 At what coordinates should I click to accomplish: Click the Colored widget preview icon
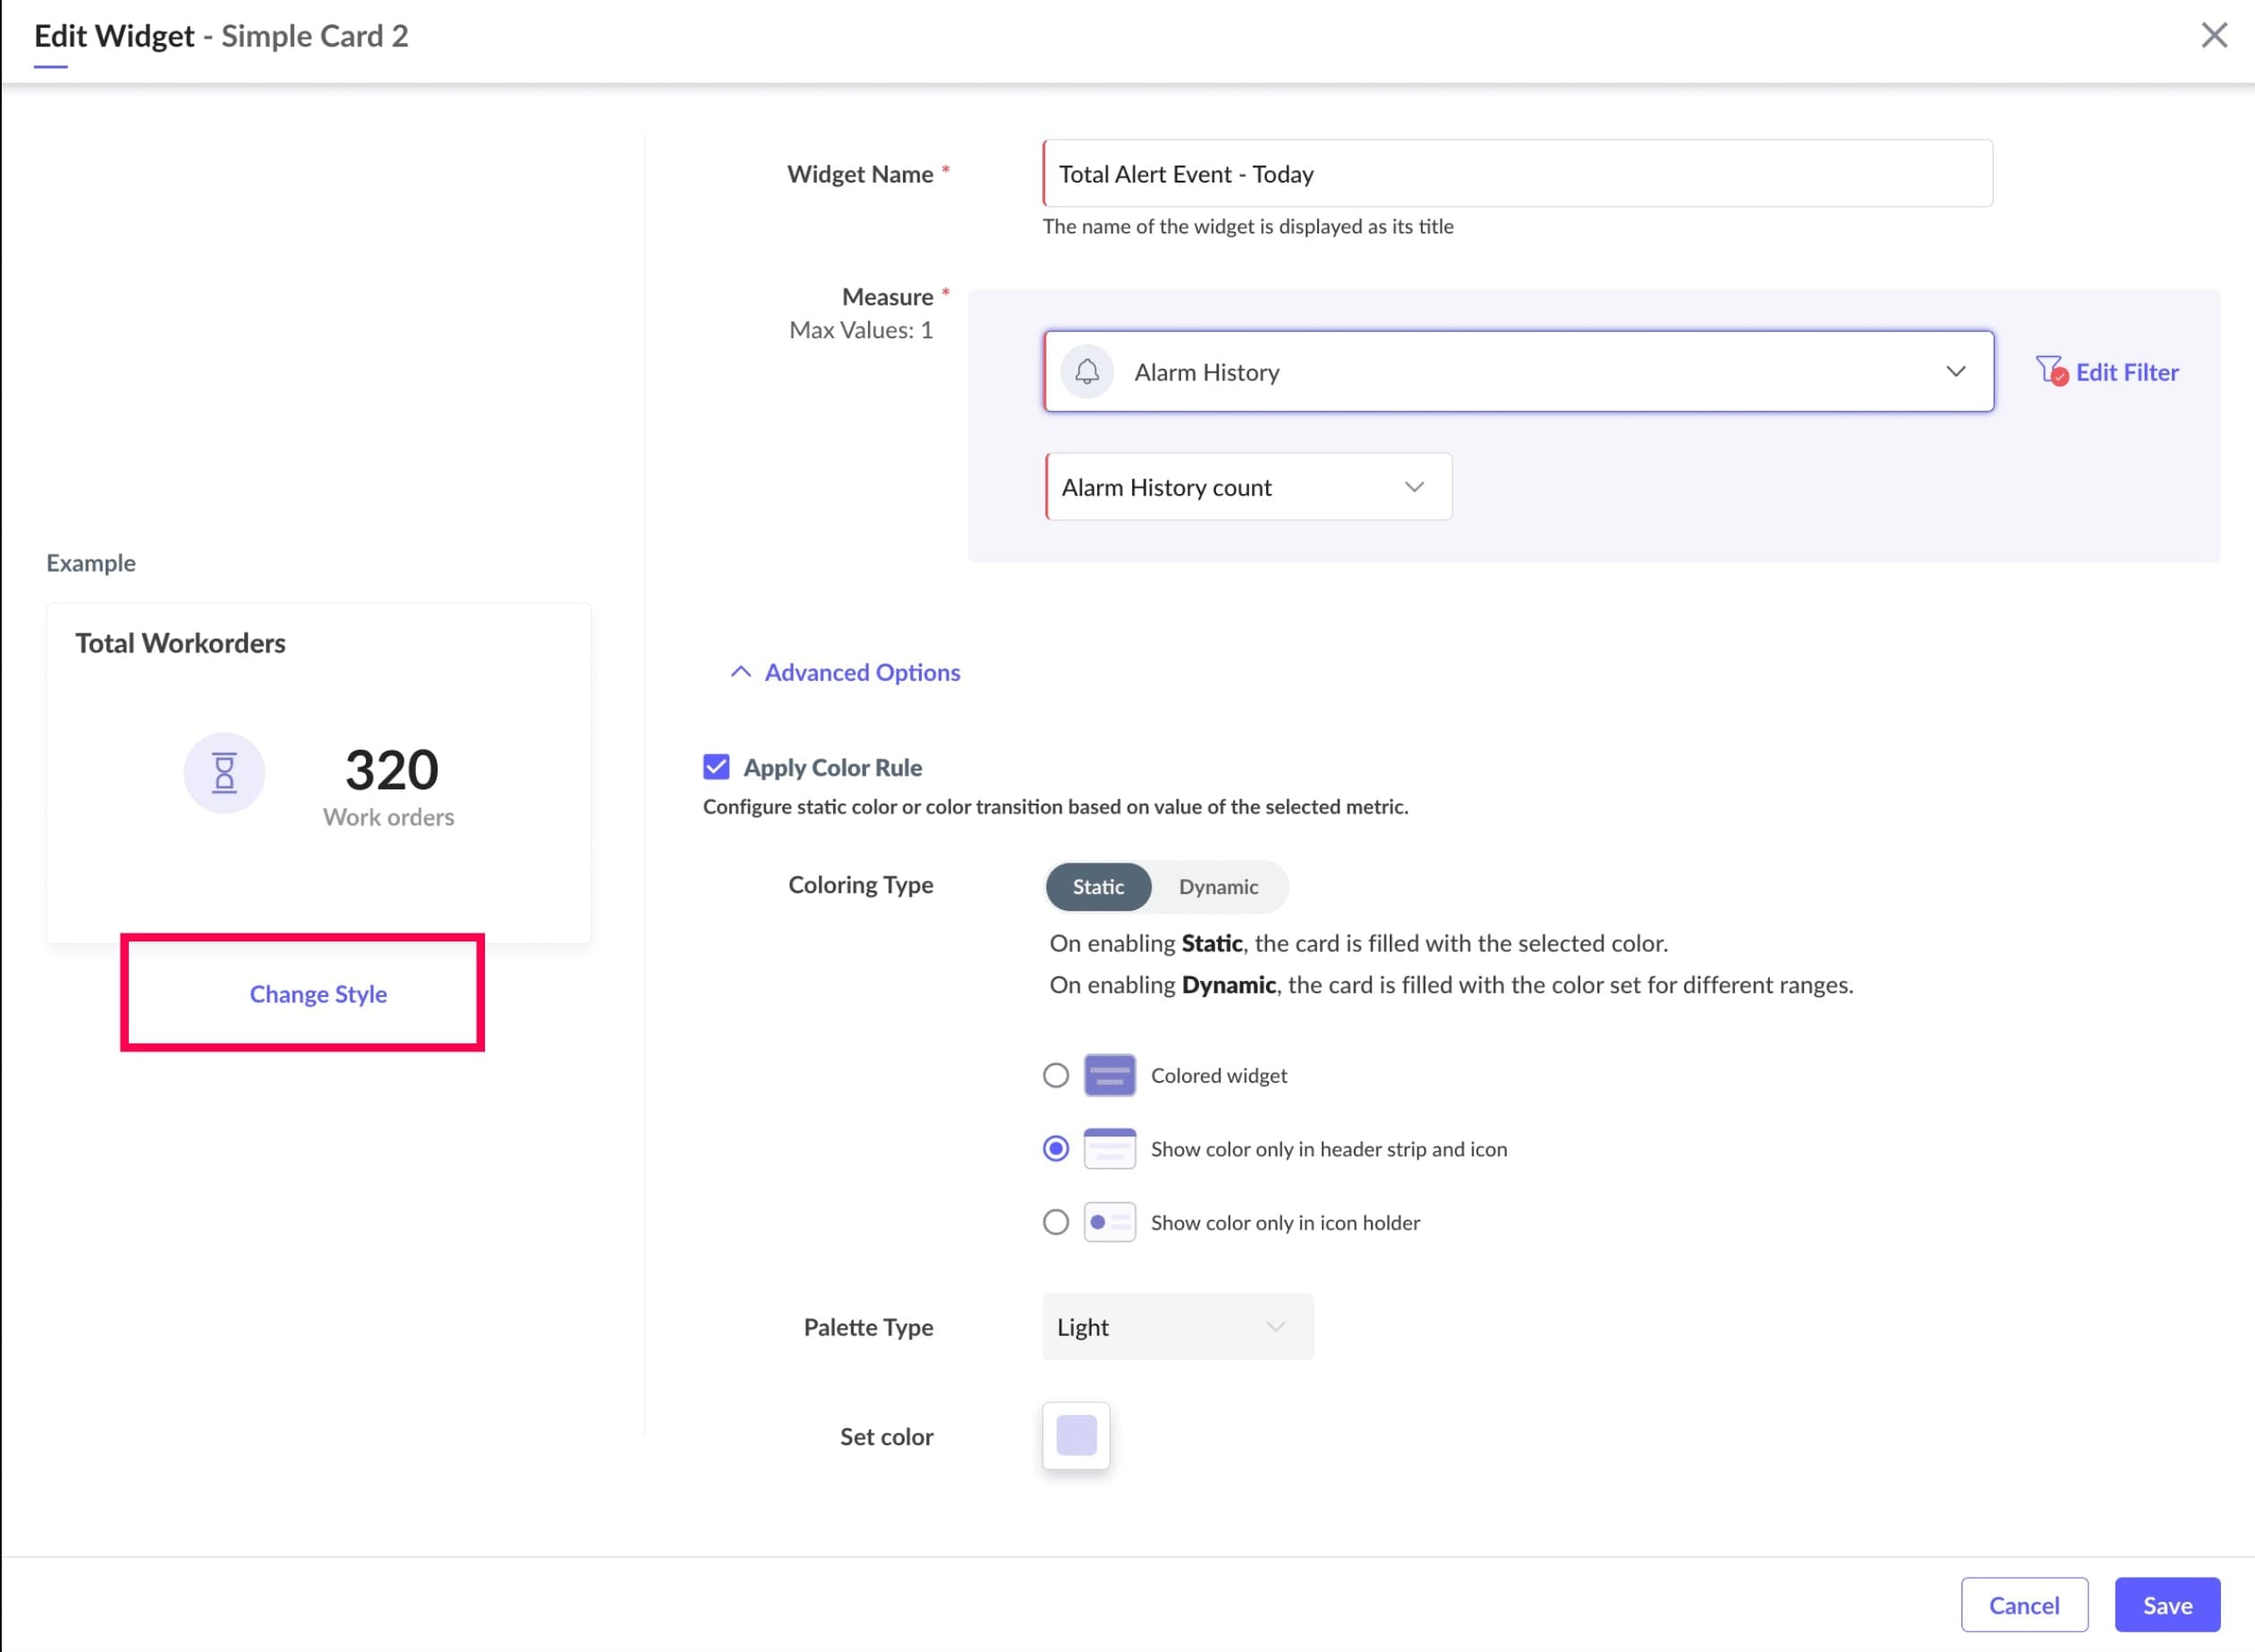pyautogui.click(x=1109, y=1076)
